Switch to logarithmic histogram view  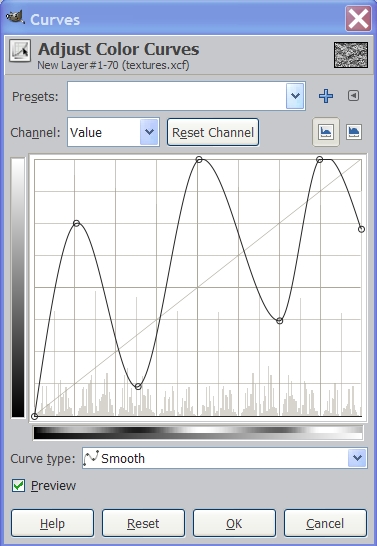(x=354, y=132)
